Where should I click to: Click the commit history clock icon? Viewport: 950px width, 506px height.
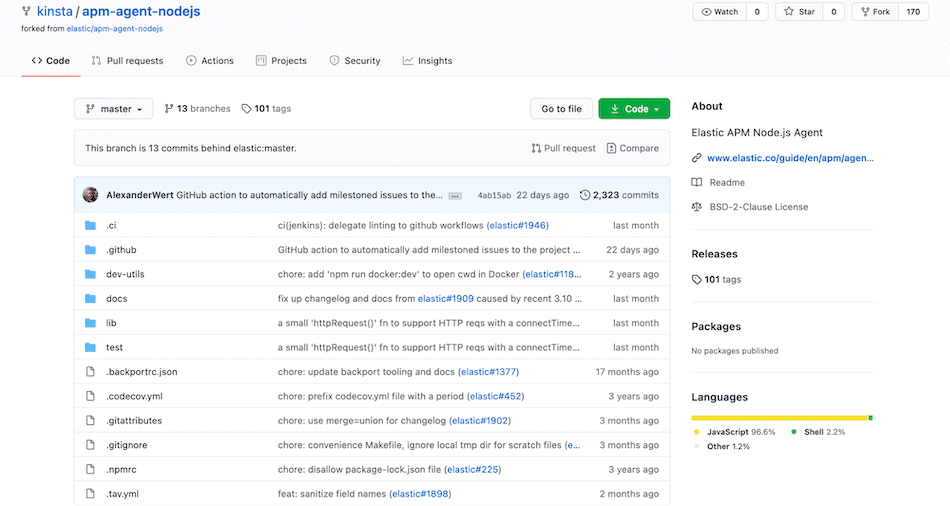585,195
